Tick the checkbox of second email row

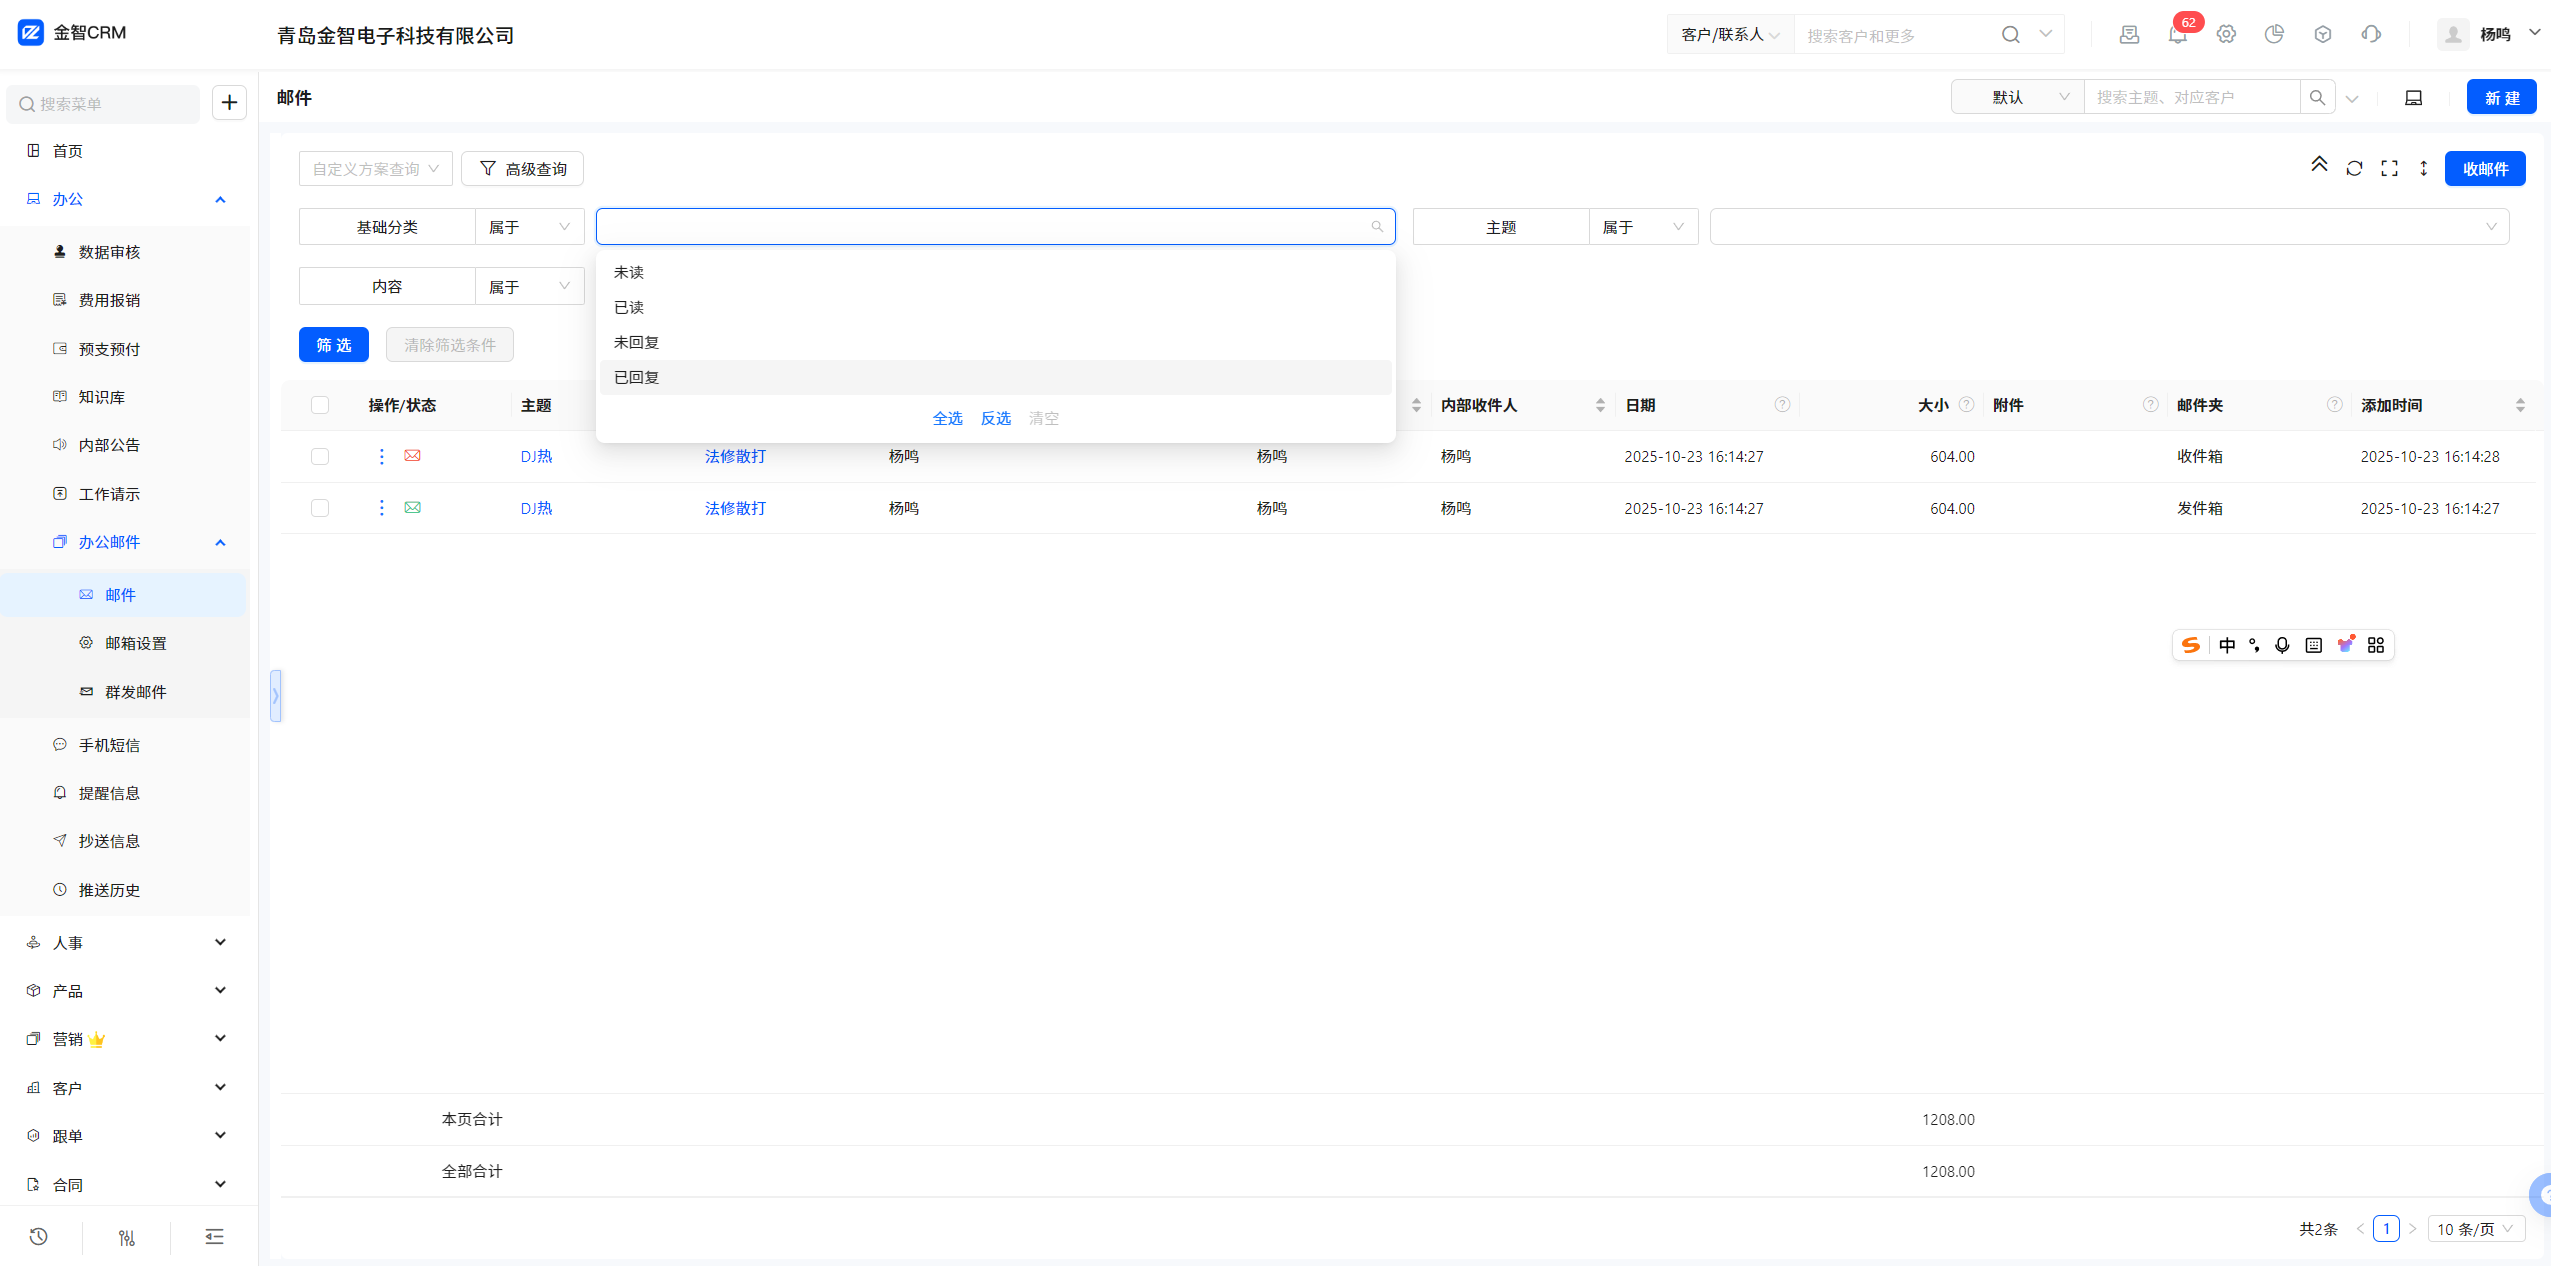coord(320,508)
